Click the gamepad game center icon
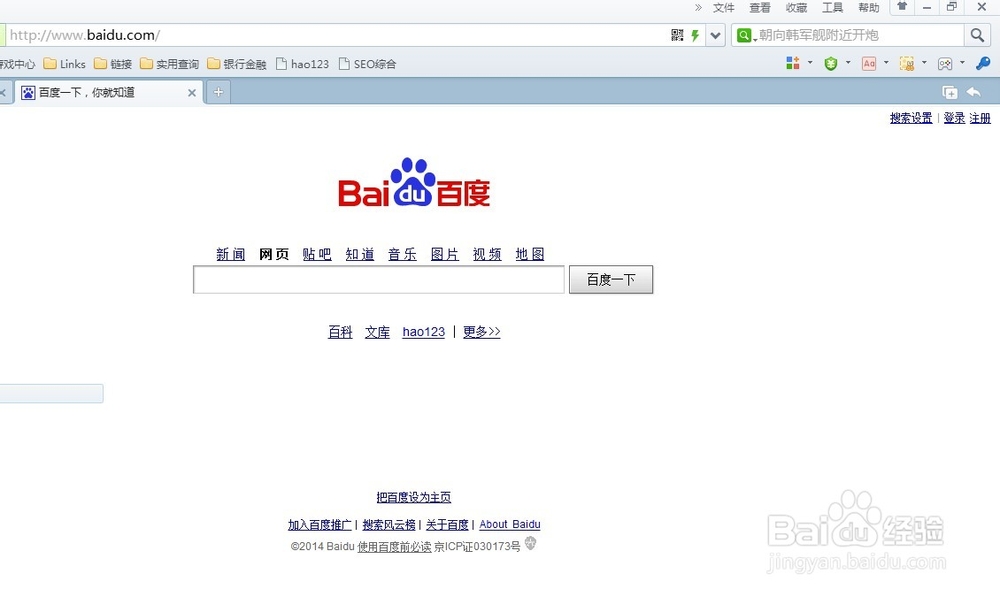Viewport: 1000px width, 597px height. pyautogui.click(x=944, y=62)
